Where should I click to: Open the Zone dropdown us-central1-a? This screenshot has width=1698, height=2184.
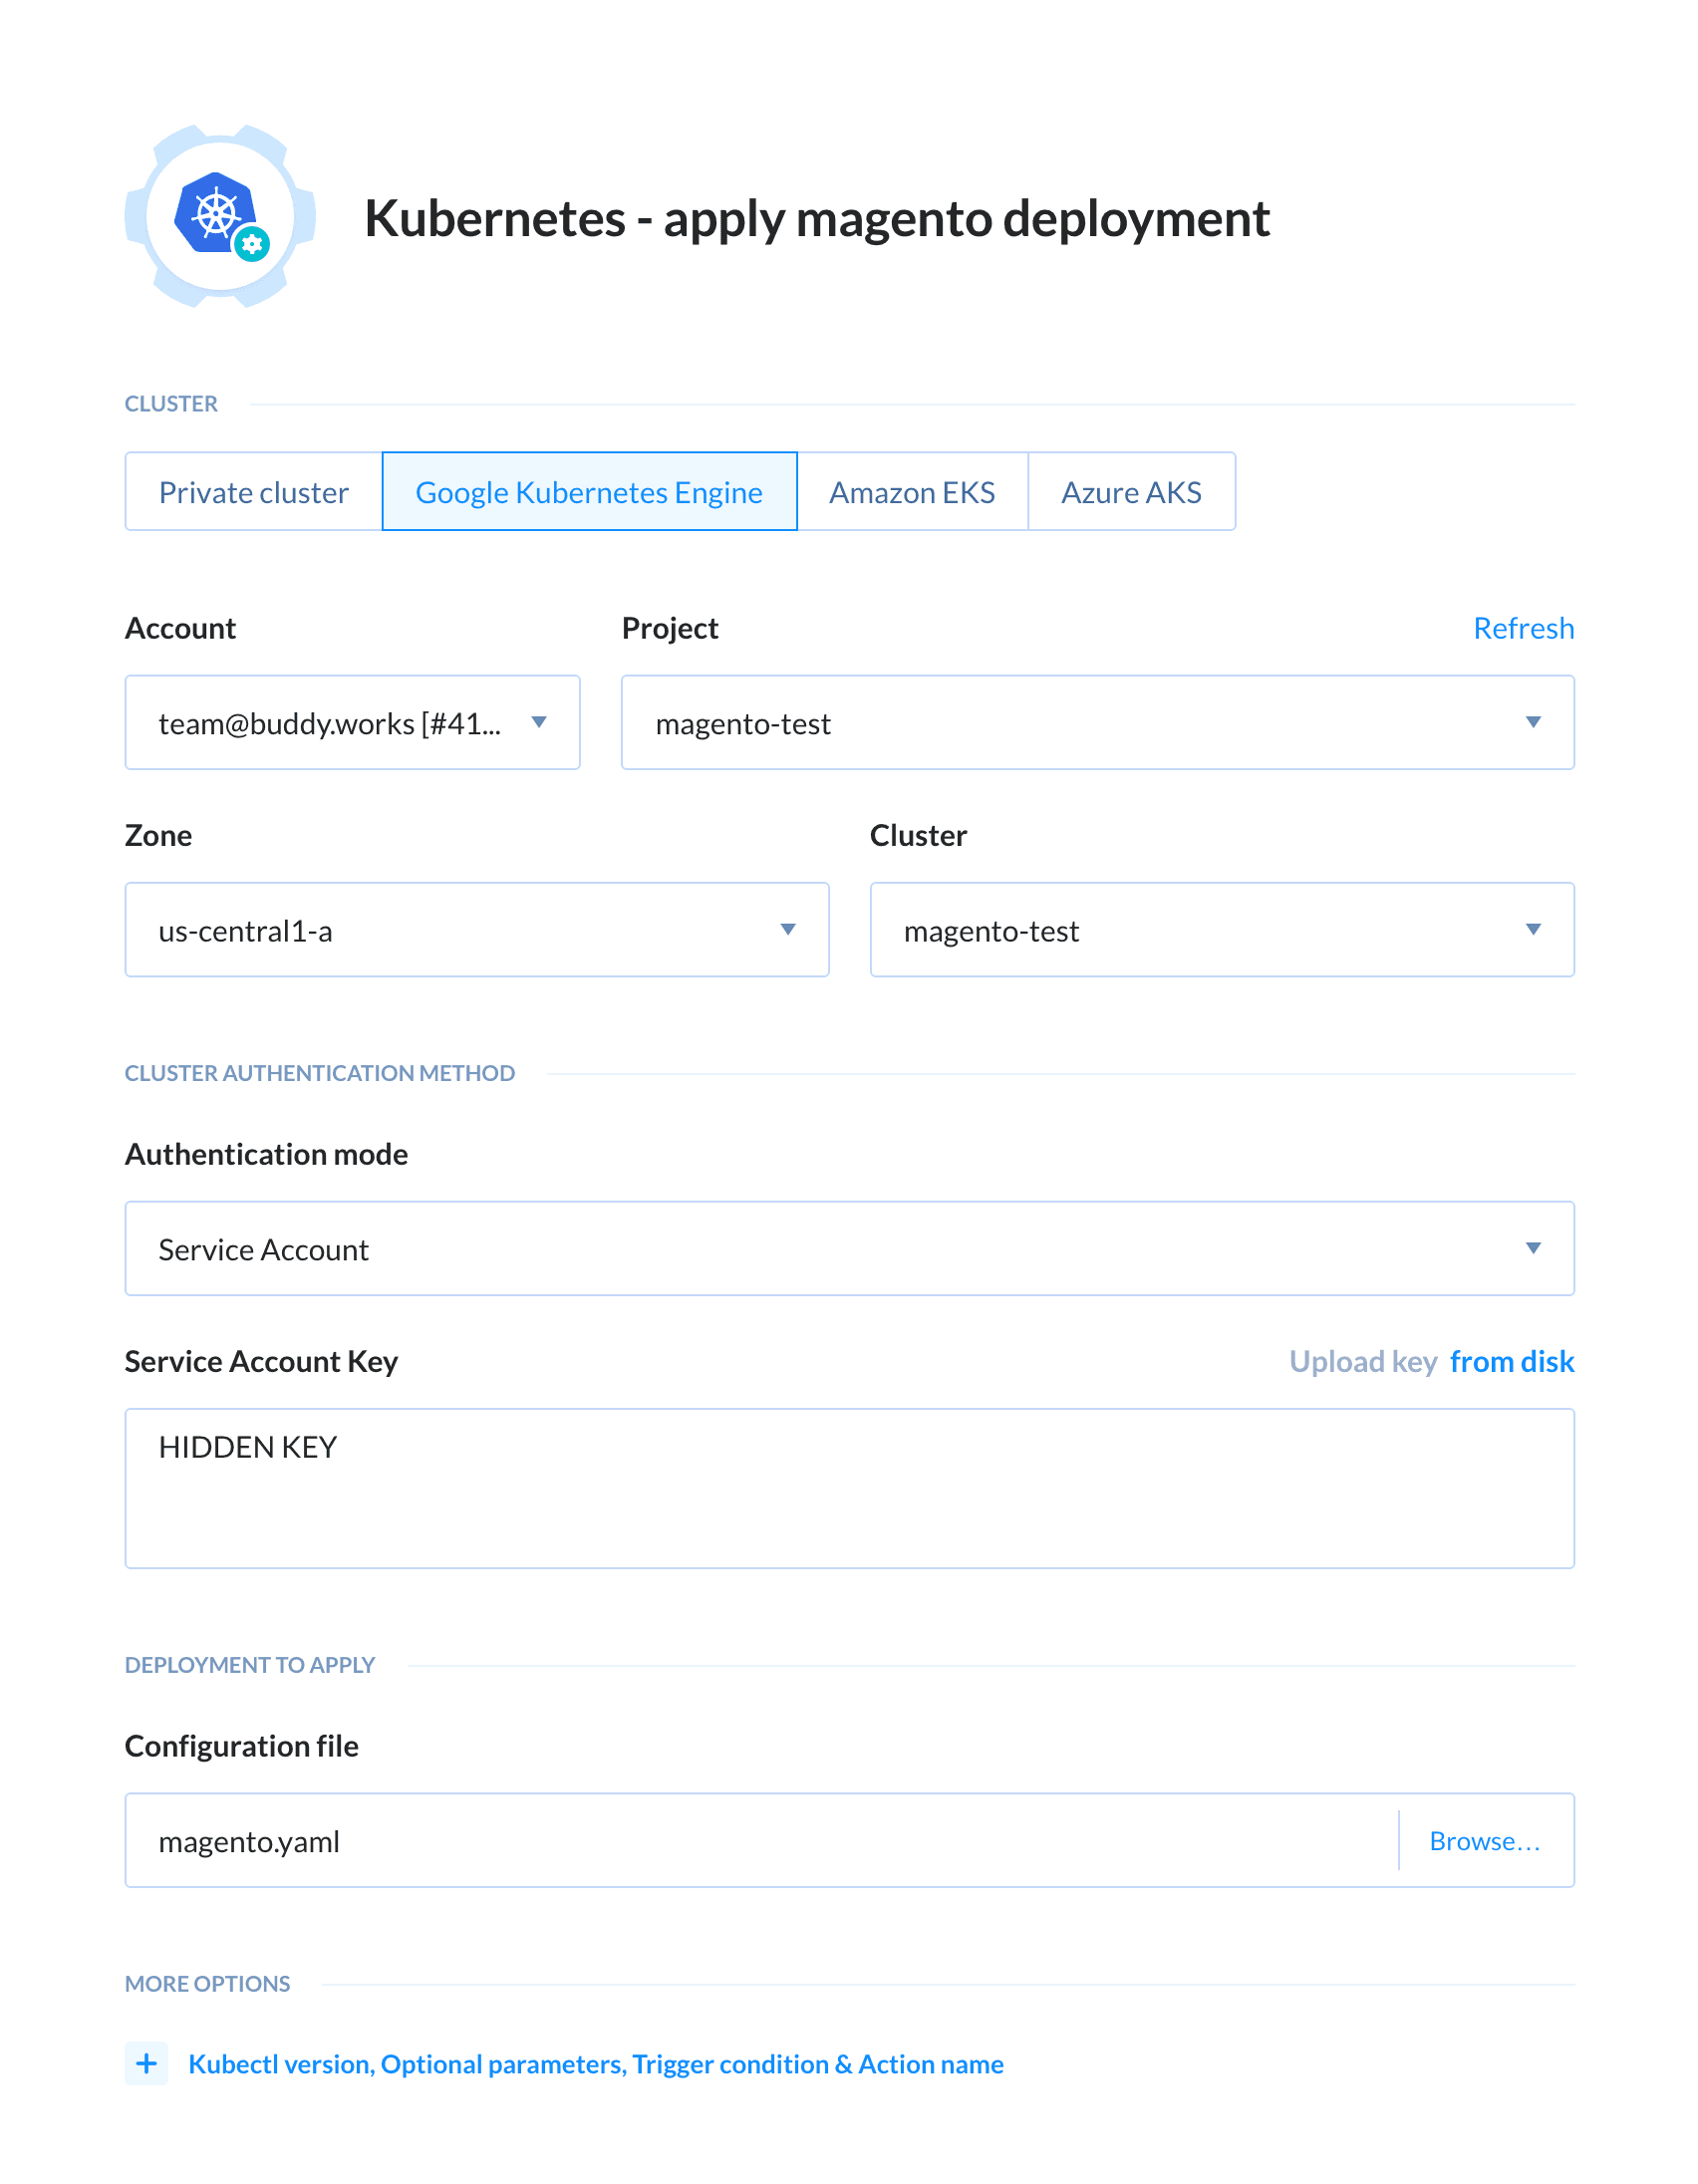pos(477,930)
